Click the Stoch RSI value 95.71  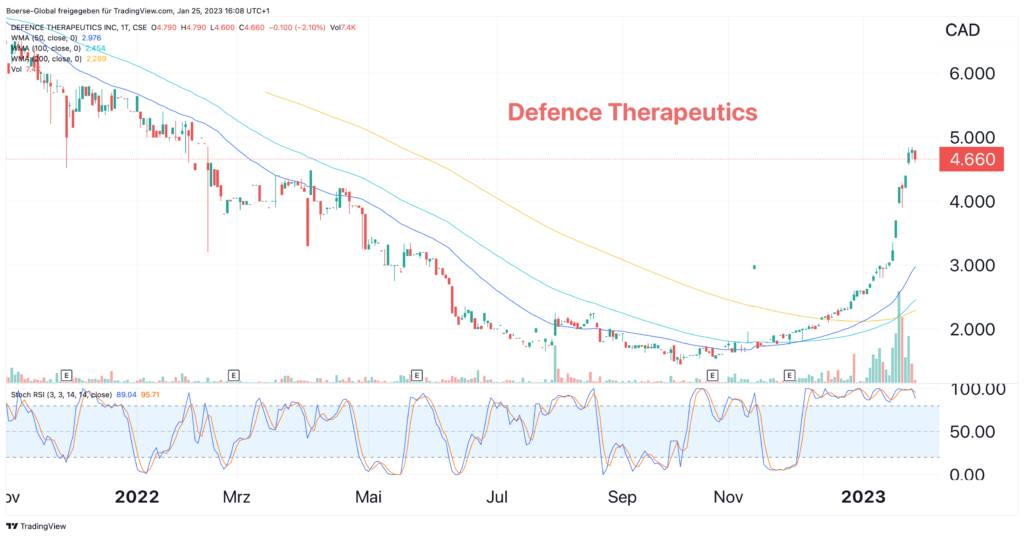pos(150,395)
